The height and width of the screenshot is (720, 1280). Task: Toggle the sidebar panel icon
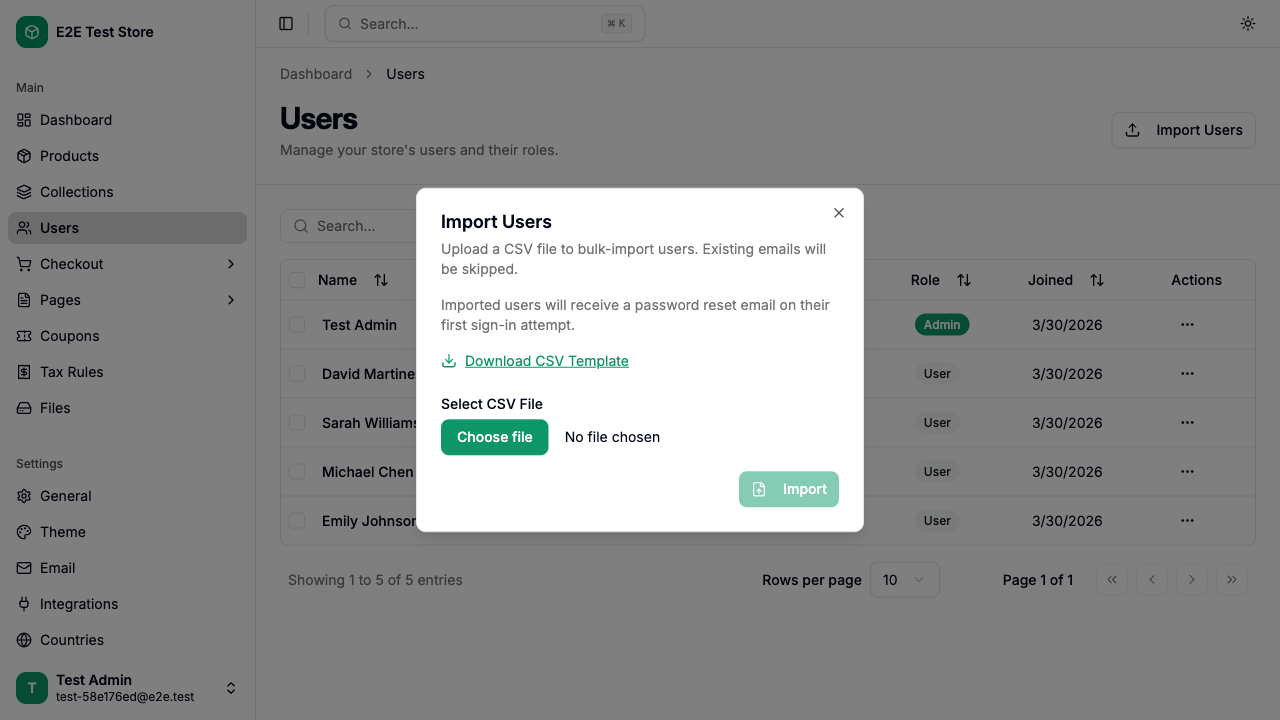point(286,24)
